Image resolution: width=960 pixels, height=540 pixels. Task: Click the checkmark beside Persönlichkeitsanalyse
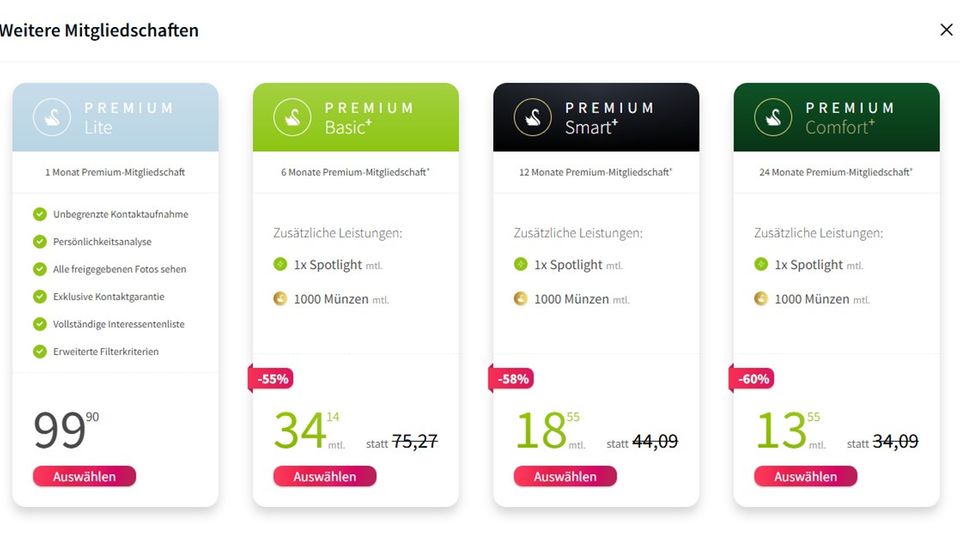point(40,242)
